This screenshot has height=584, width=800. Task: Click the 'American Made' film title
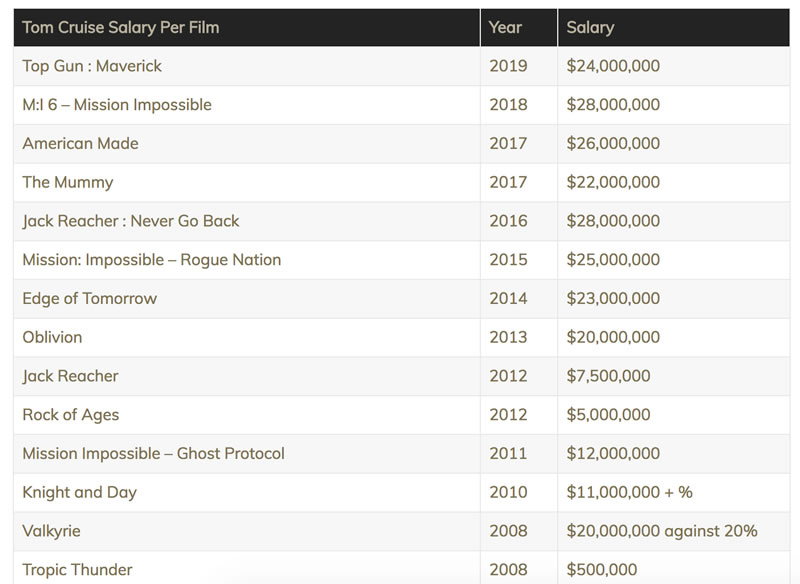click(80, 143)
